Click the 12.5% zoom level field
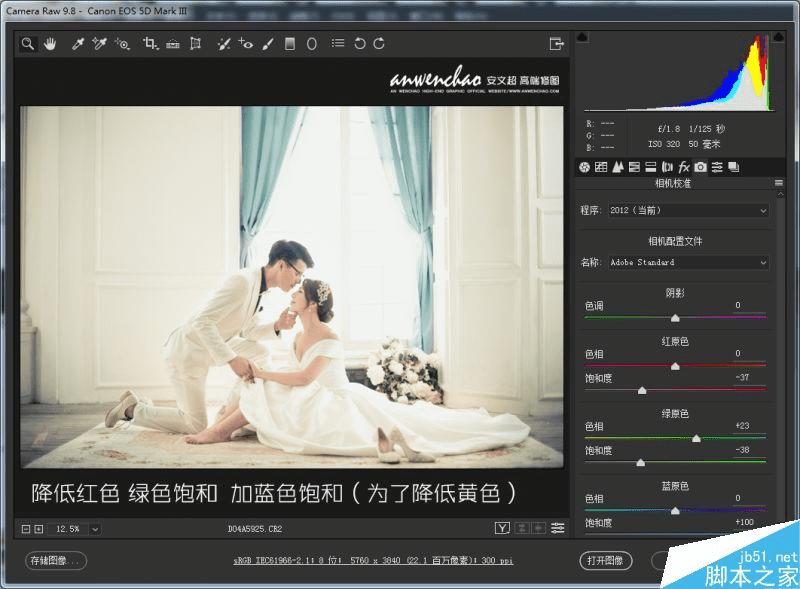The width and height of the screenshot is (800, 589). pos(68,529)
